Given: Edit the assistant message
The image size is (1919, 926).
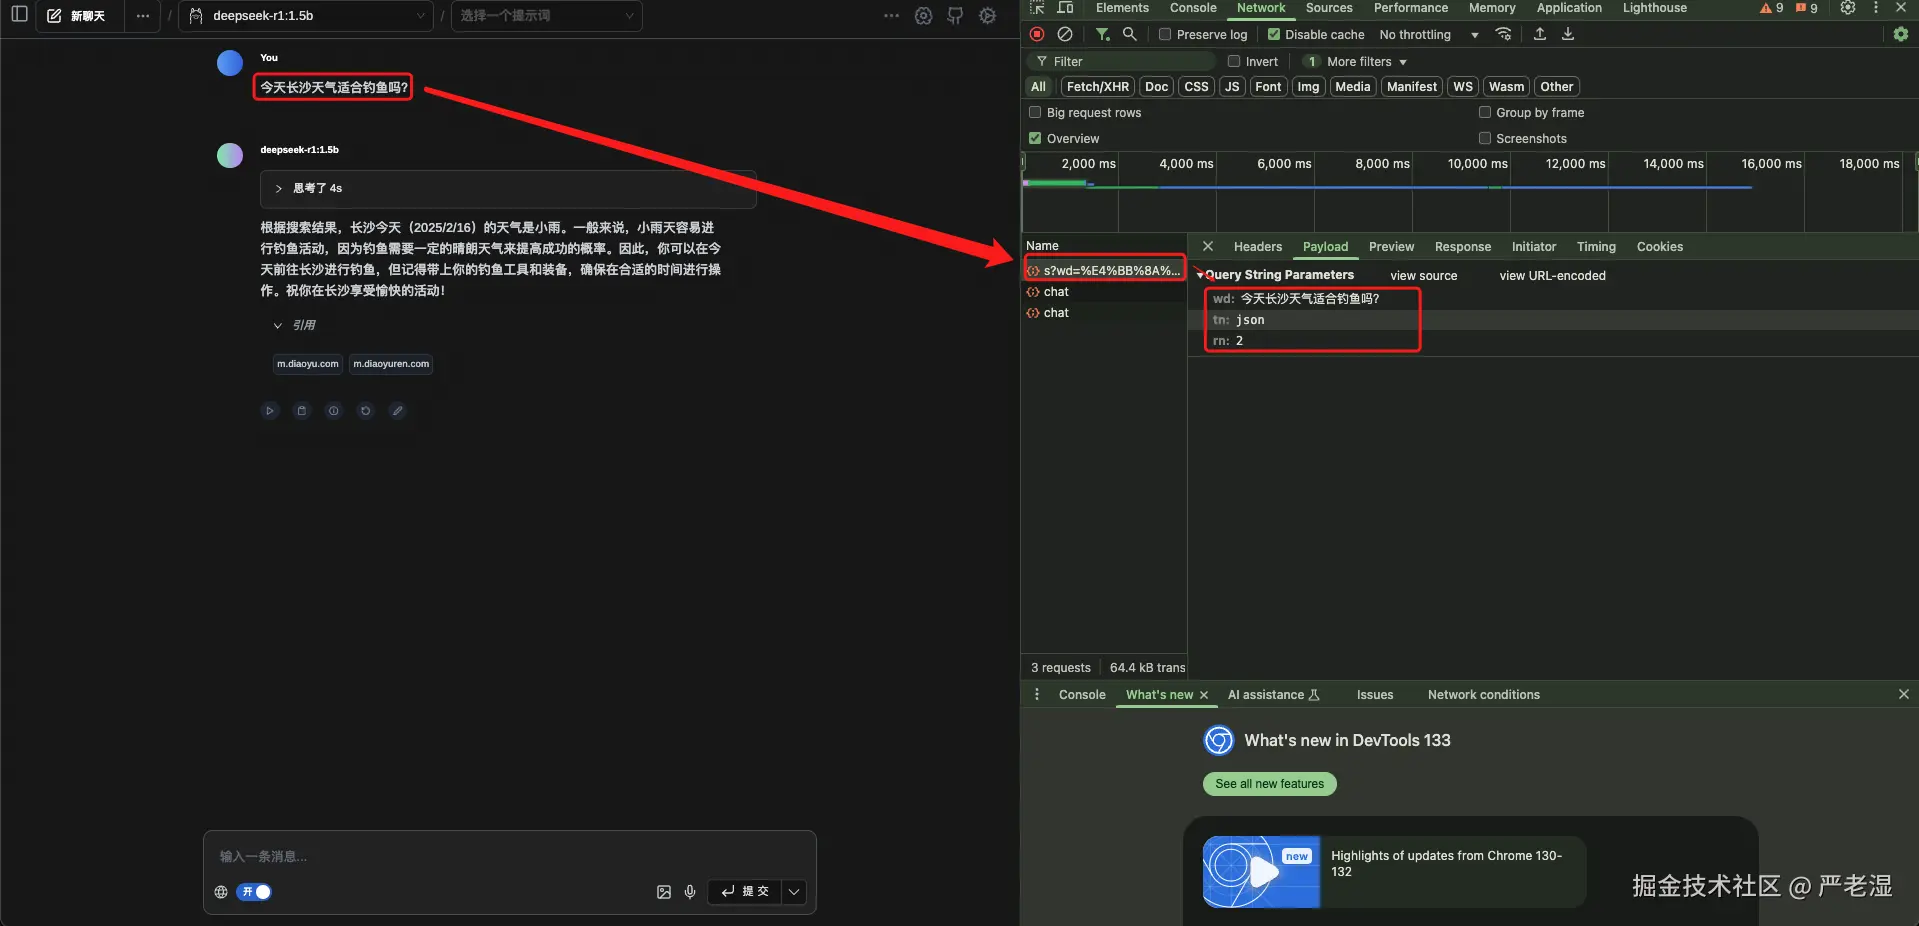Looking at the screenshot, I should tap(398, 411).
